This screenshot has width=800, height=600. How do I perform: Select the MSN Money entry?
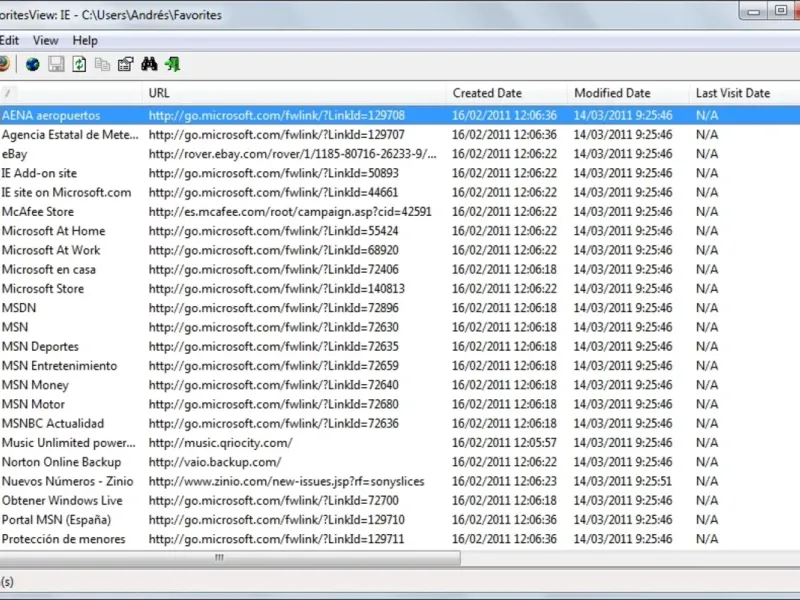pyautogui.click(x=35, y=385)
